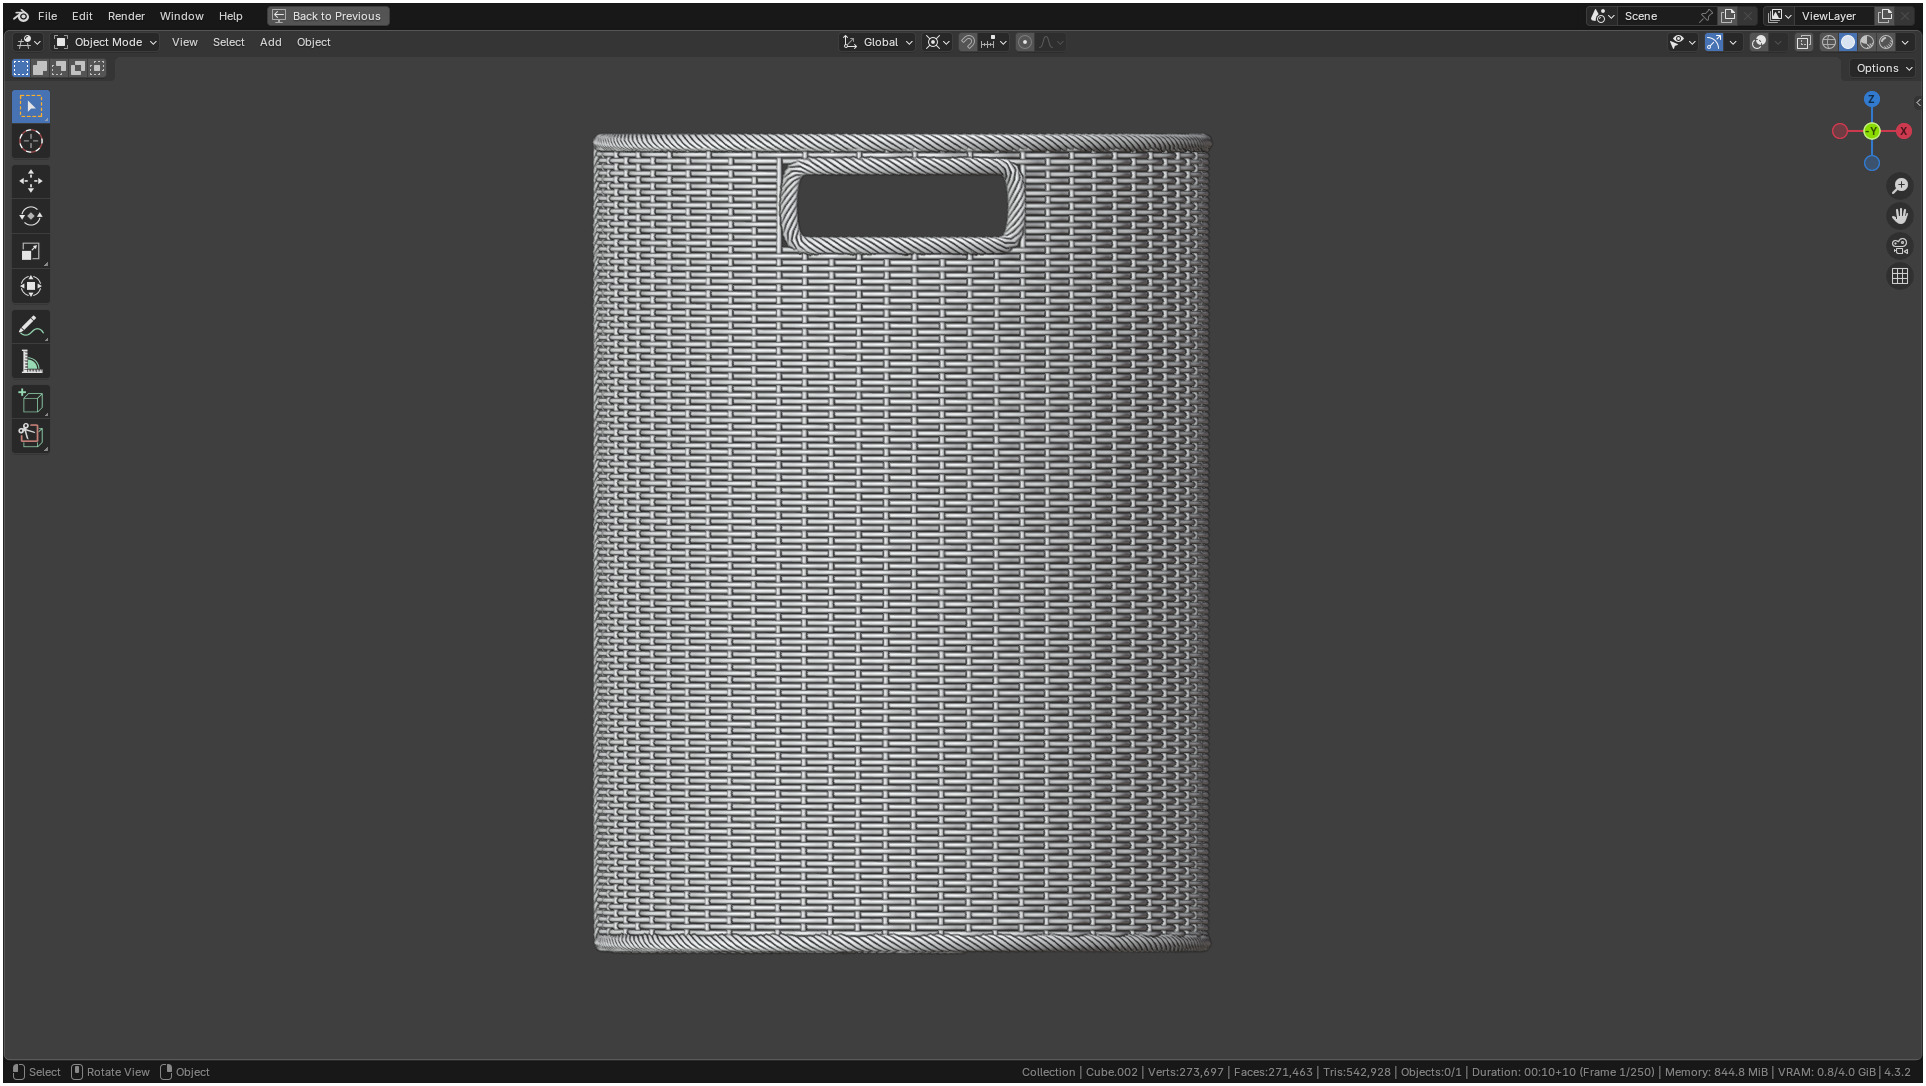The image size is (1926, 1086).
Task: Toggle X-ray mode
Action: point(1804,42)
